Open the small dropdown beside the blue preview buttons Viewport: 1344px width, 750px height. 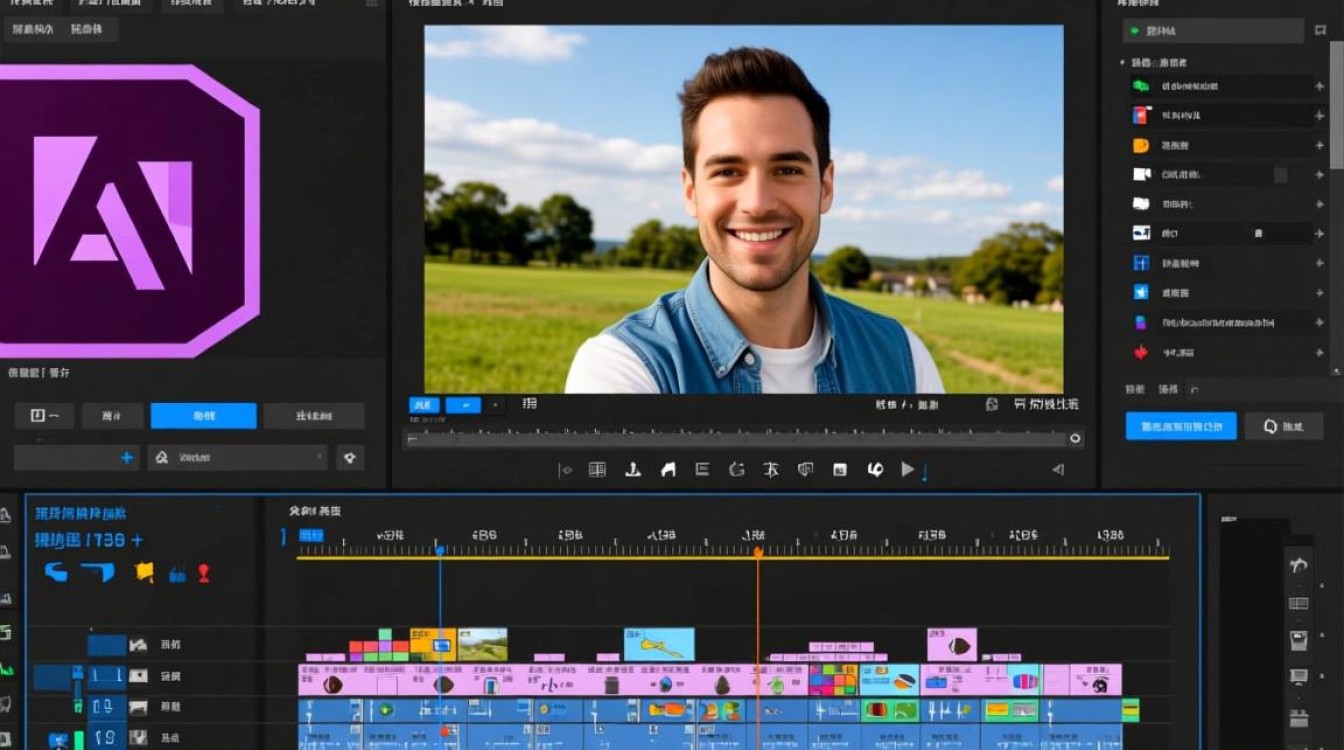pyautogui.click(x=497, y=405)
